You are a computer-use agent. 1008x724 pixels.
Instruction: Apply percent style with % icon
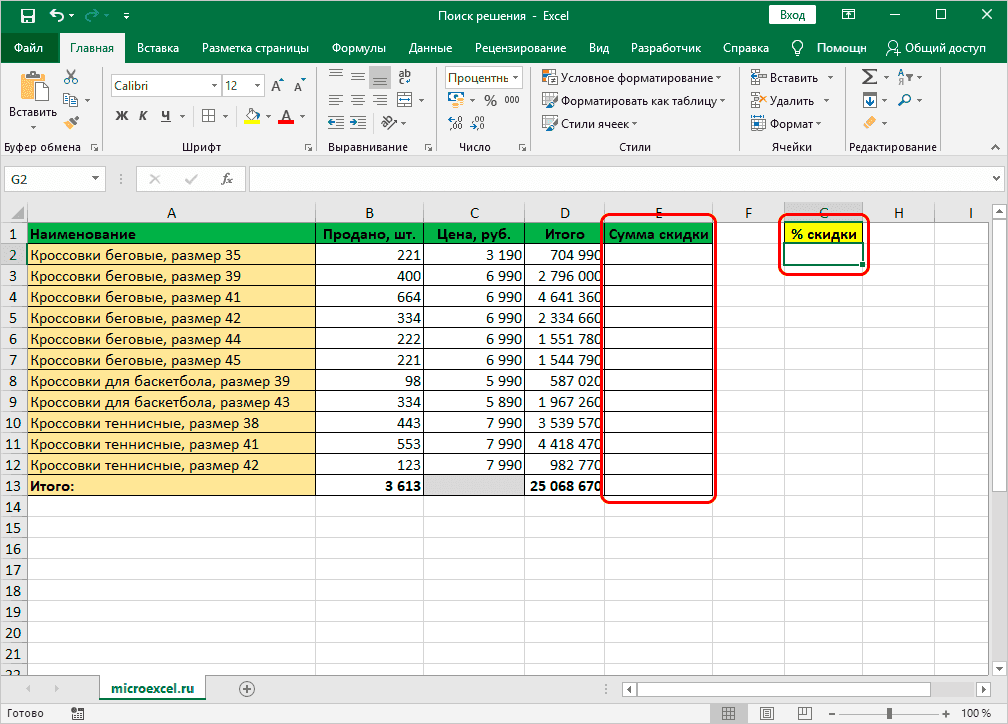click(x=490, y=100)
